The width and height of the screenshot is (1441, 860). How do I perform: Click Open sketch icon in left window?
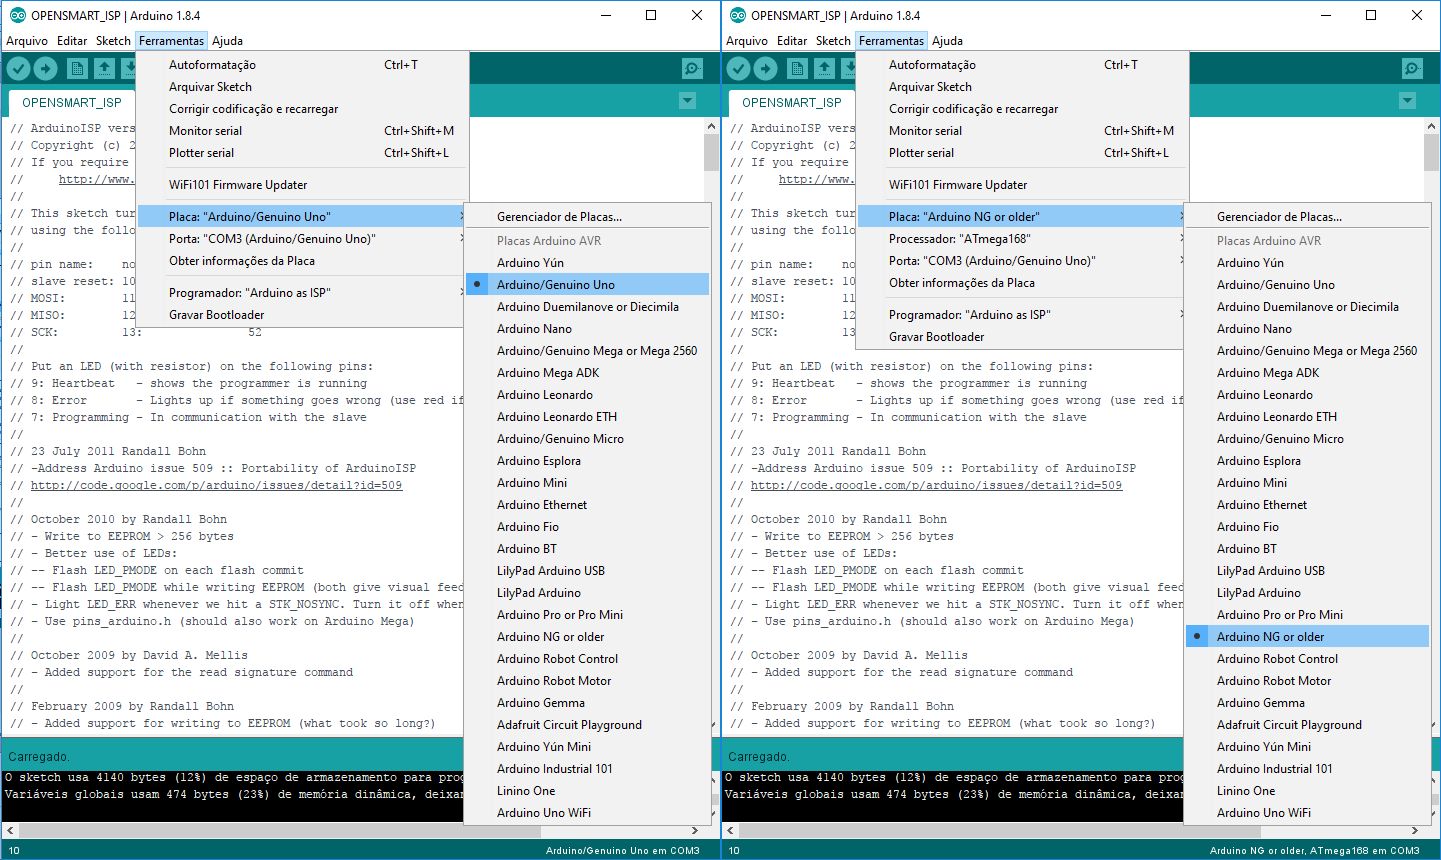click(104, 68)
